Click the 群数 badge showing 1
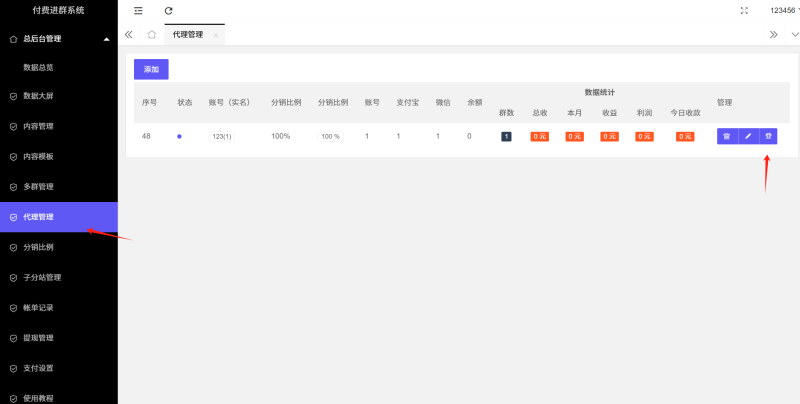The height and width of the screenshot is (404, 800). click(506, 136)
